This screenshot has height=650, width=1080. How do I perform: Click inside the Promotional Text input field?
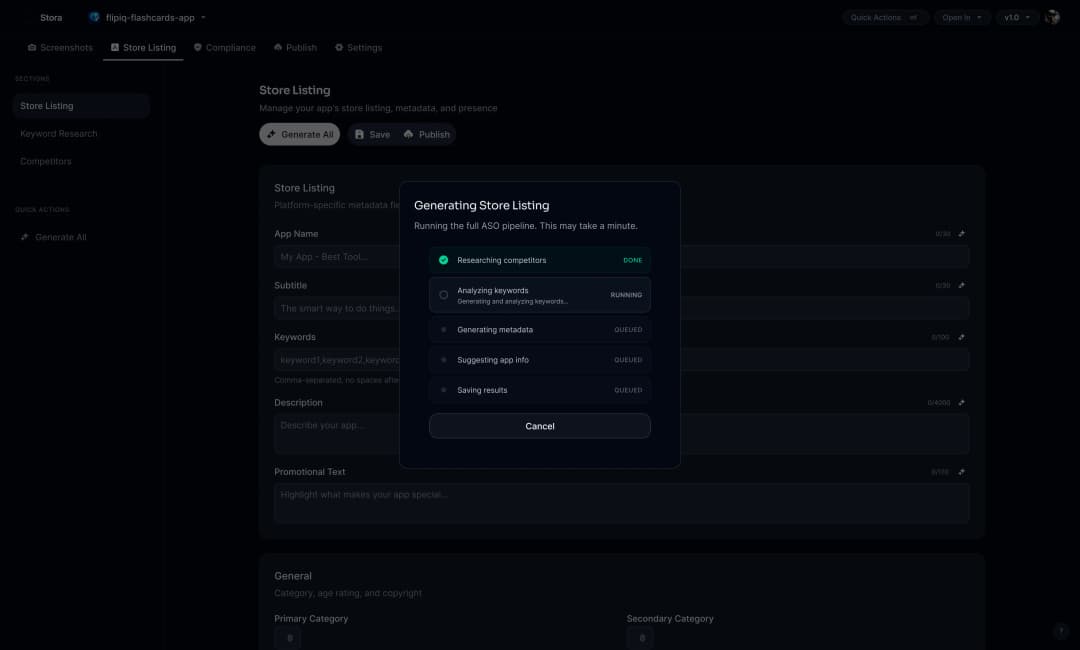620,502
